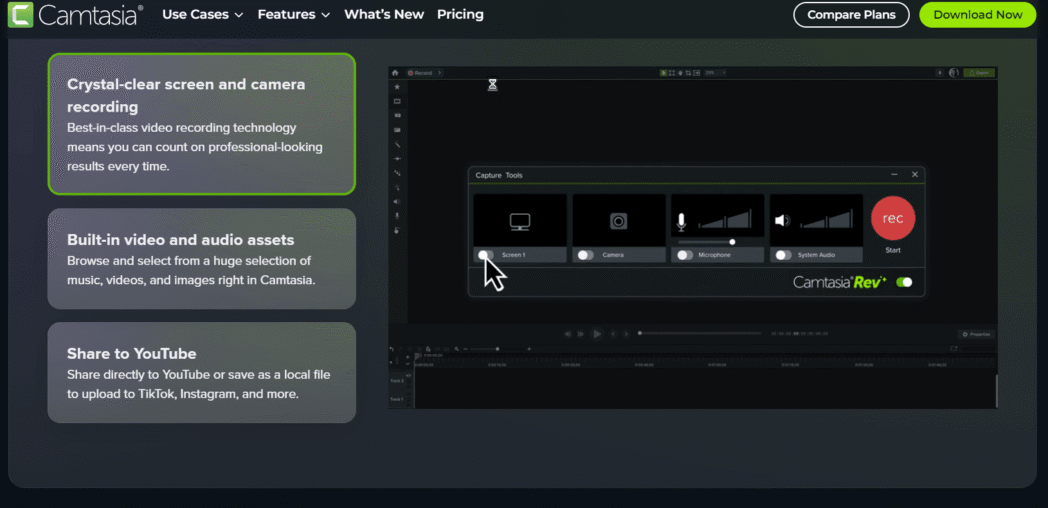Click the green edit mode icon in the canvas toolbar
Viewport: 1048px width, 508px height.
664,73
